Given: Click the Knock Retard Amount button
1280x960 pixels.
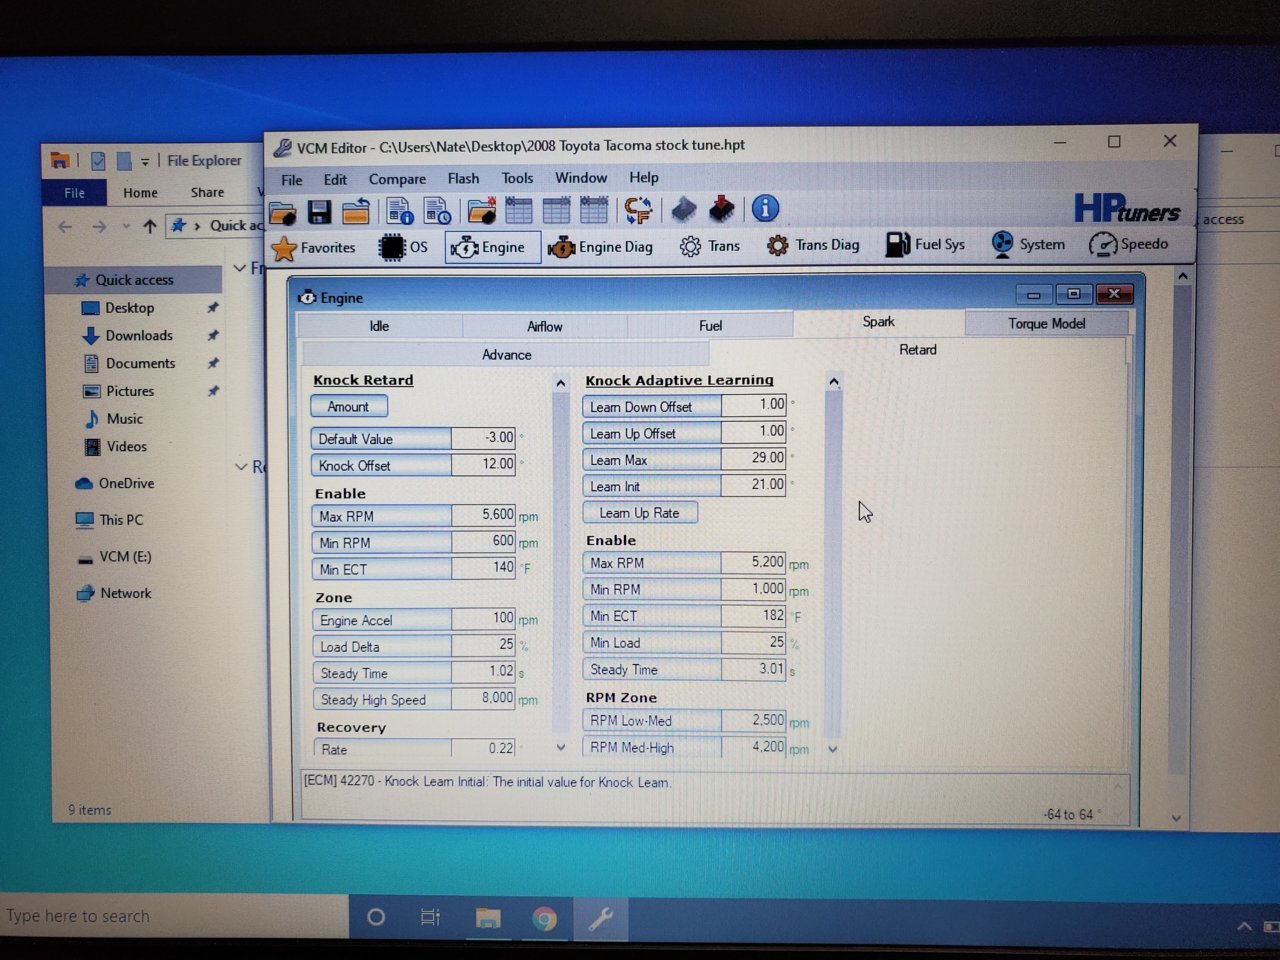Looking at the screenshot, I should (x=348, y=407).
